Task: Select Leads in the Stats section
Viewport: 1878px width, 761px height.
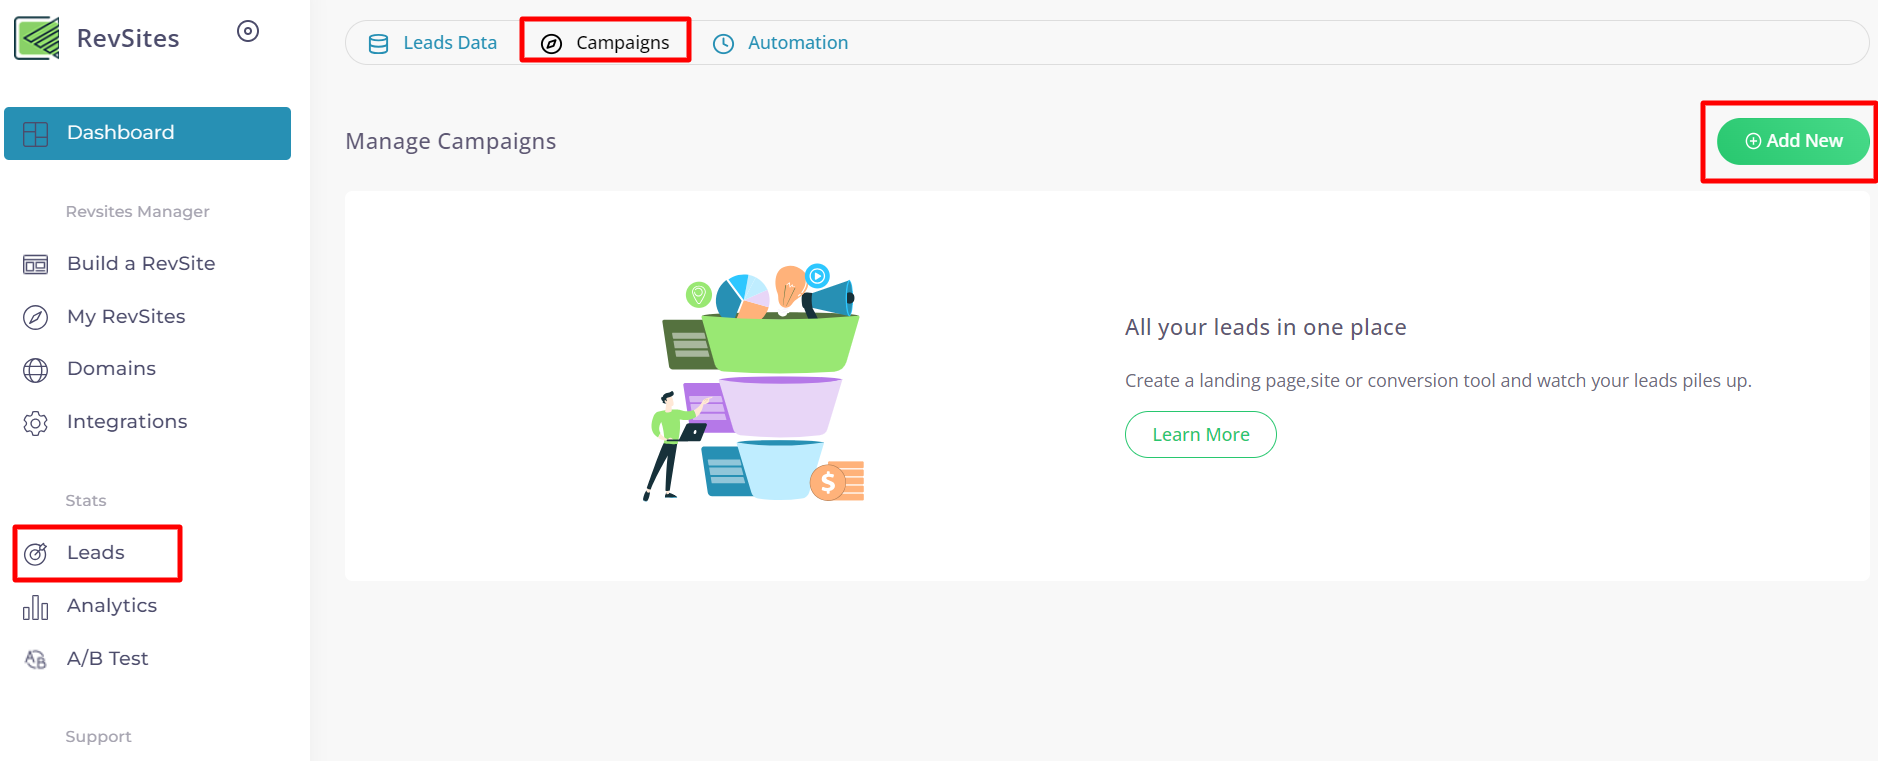Action: tap(97, 552)
